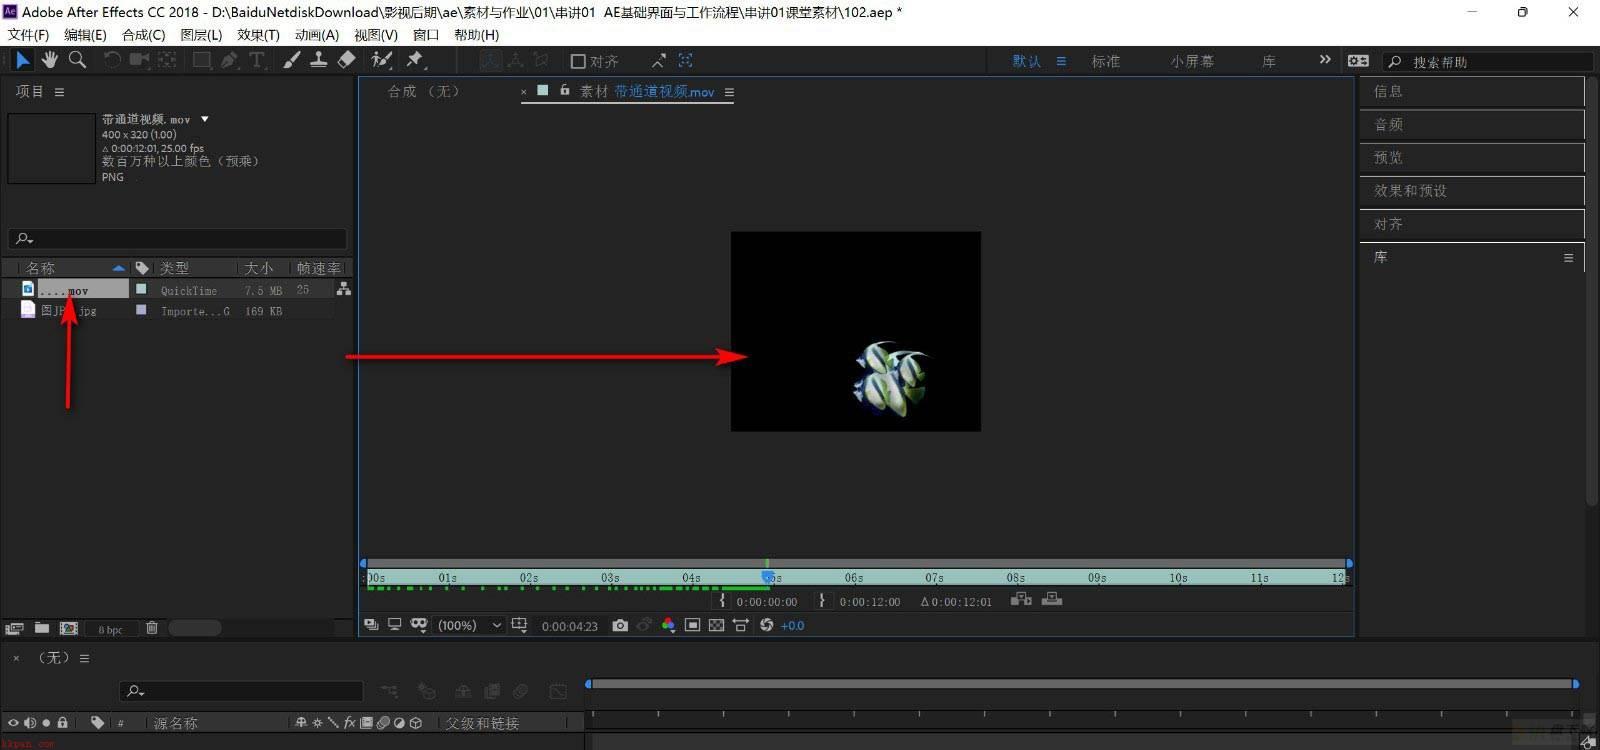Click the 03s mark on footage timeline
1600x750 pixels.
tap(610, 578)
